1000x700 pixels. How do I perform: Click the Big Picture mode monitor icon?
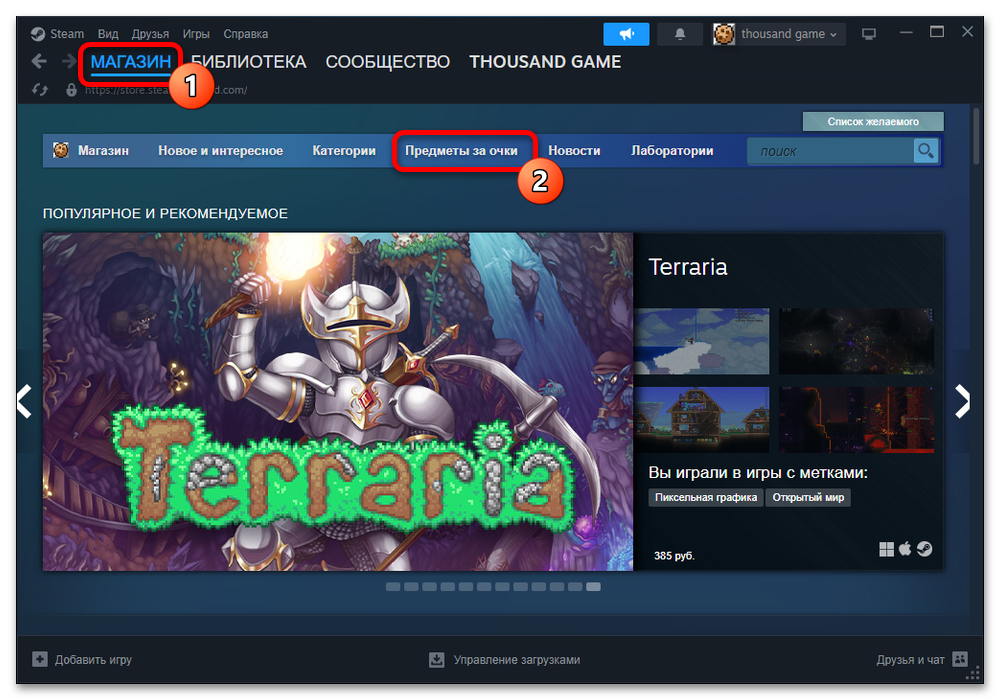point(869,34)
